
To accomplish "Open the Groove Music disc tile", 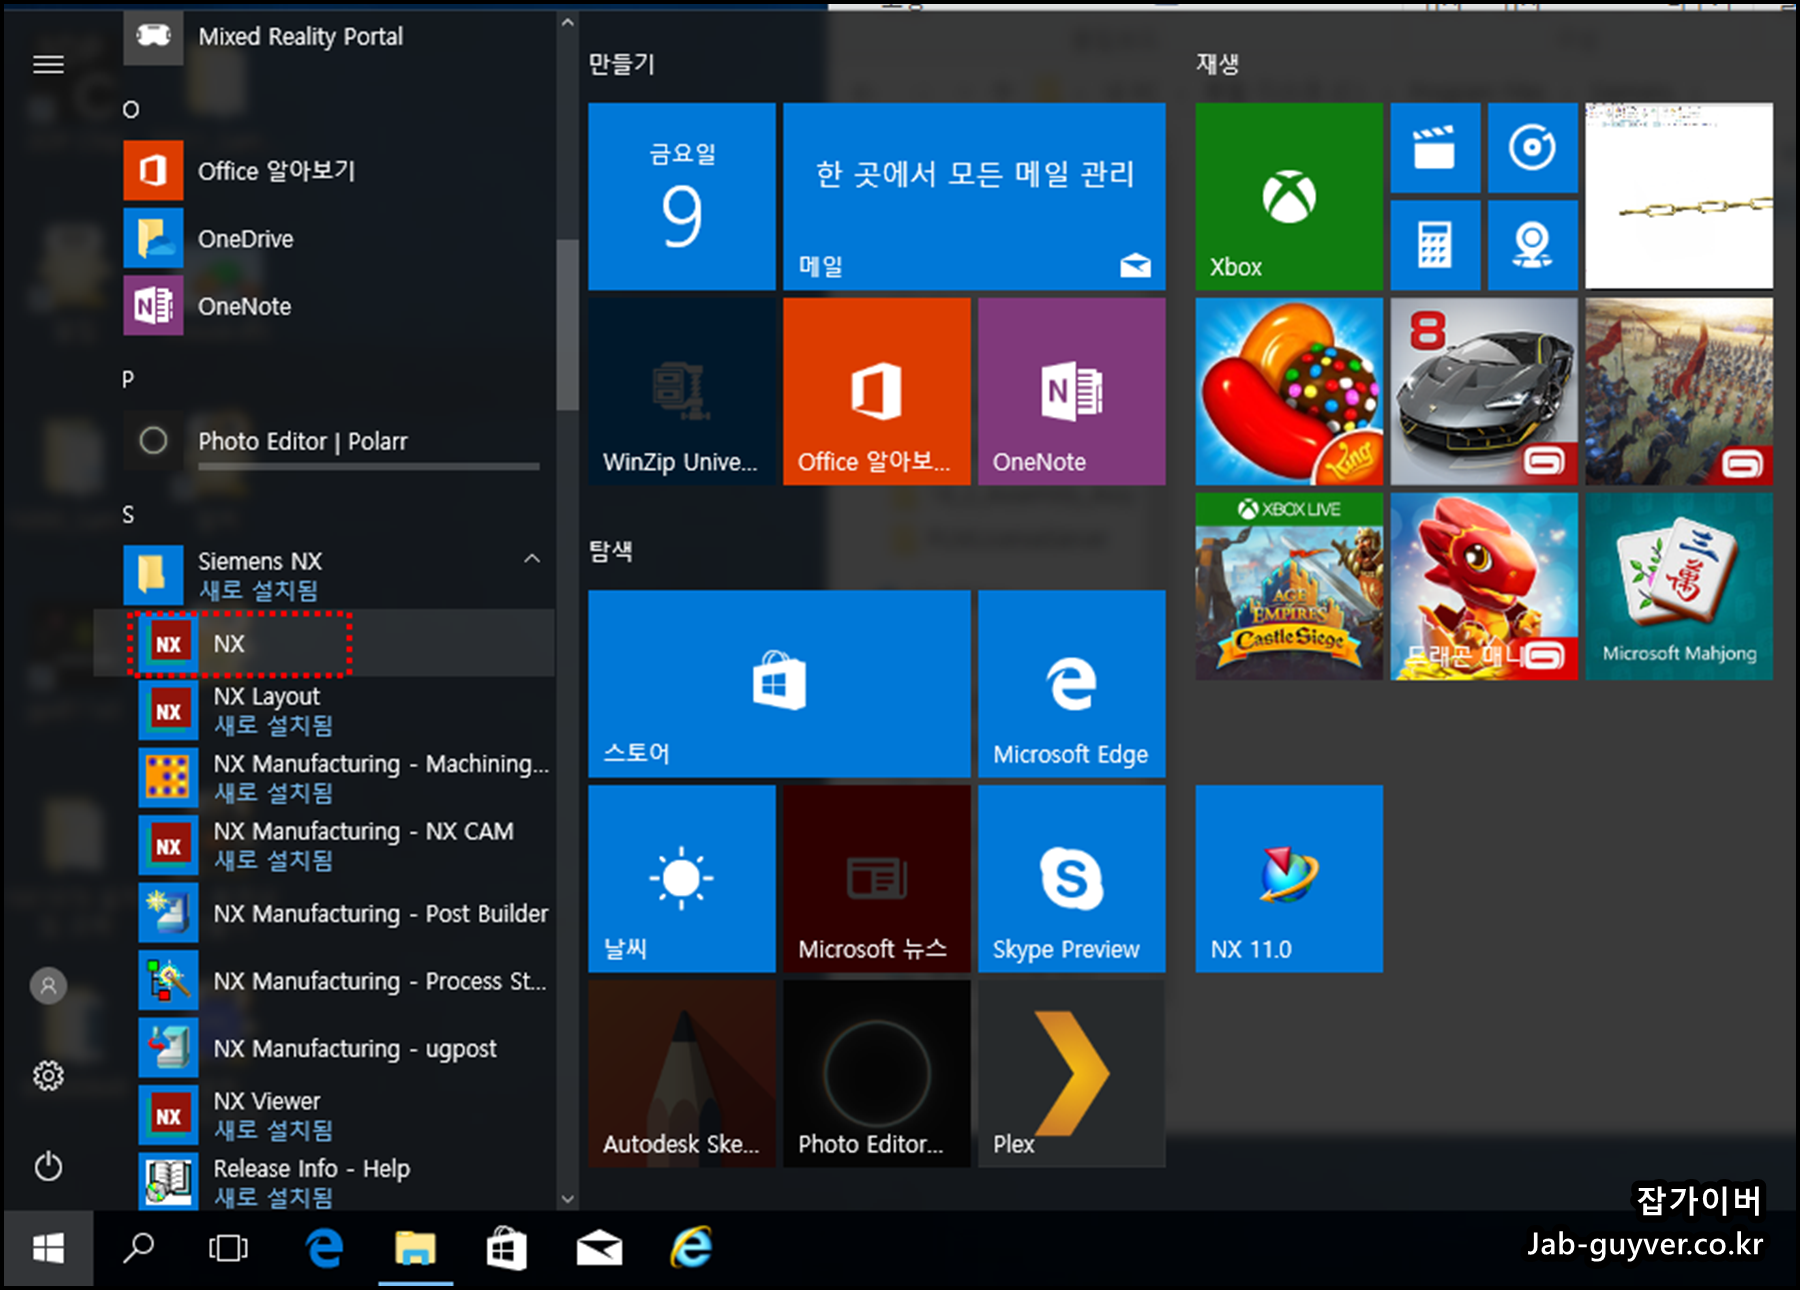I will coord(1532,148).
